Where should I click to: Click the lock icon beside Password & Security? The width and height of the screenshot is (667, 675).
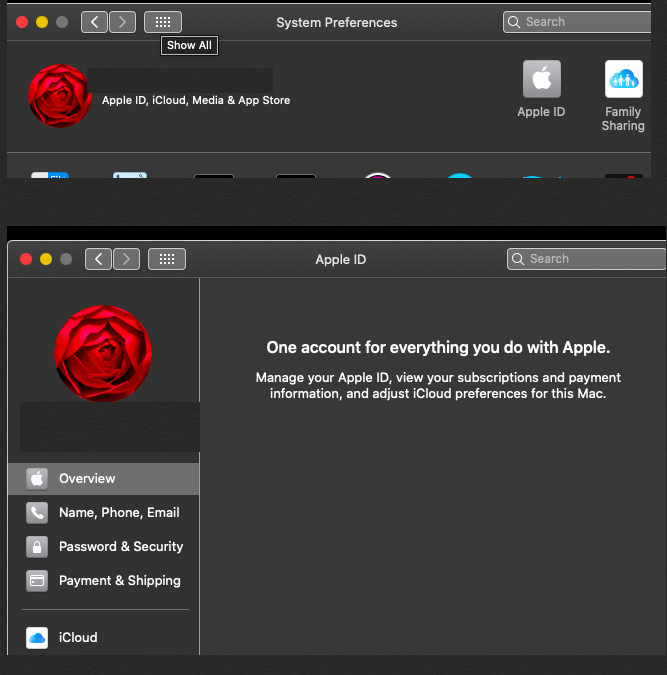[37, 547]
